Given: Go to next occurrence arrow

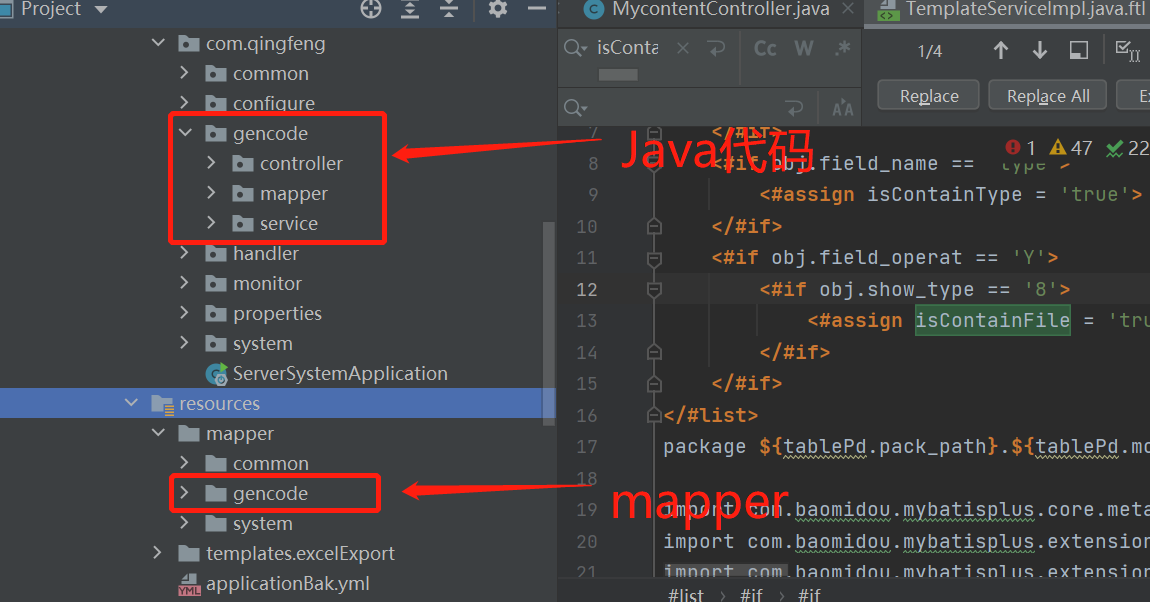Looking at the screenshot, I should coord(1039,51).
